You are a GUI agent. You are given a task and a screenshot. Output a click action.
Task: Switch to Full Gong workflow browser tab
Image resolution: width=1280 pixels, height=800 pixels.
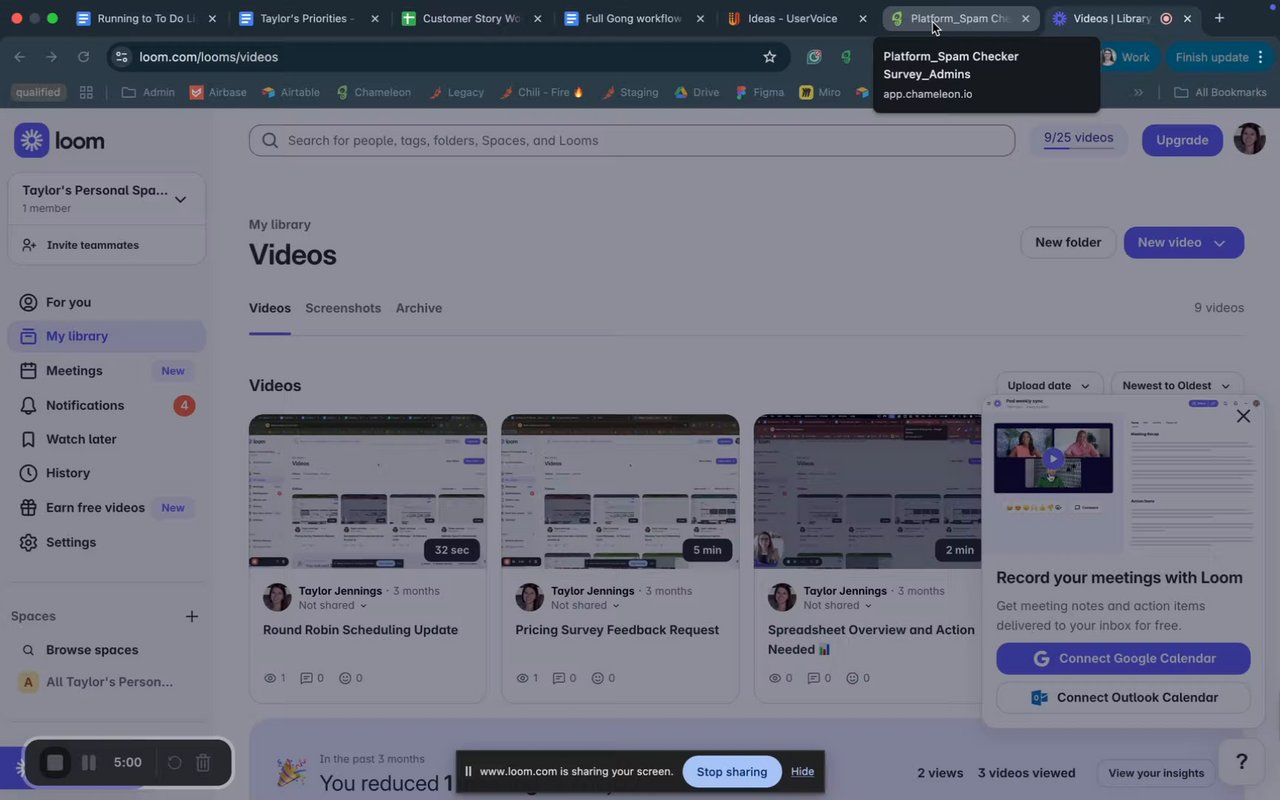pyautogui.click(x=634, y=18)
